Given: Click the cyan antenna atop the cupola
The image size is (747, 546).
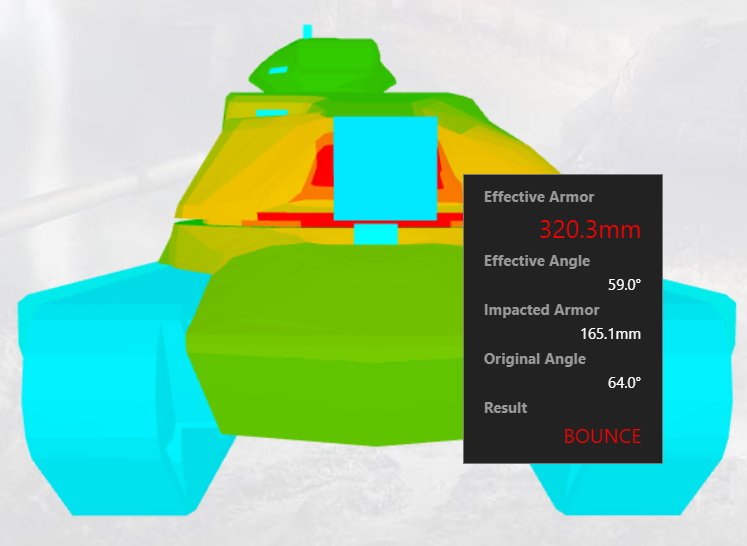Looking at the screenshot, I should (x=307, y=31).
